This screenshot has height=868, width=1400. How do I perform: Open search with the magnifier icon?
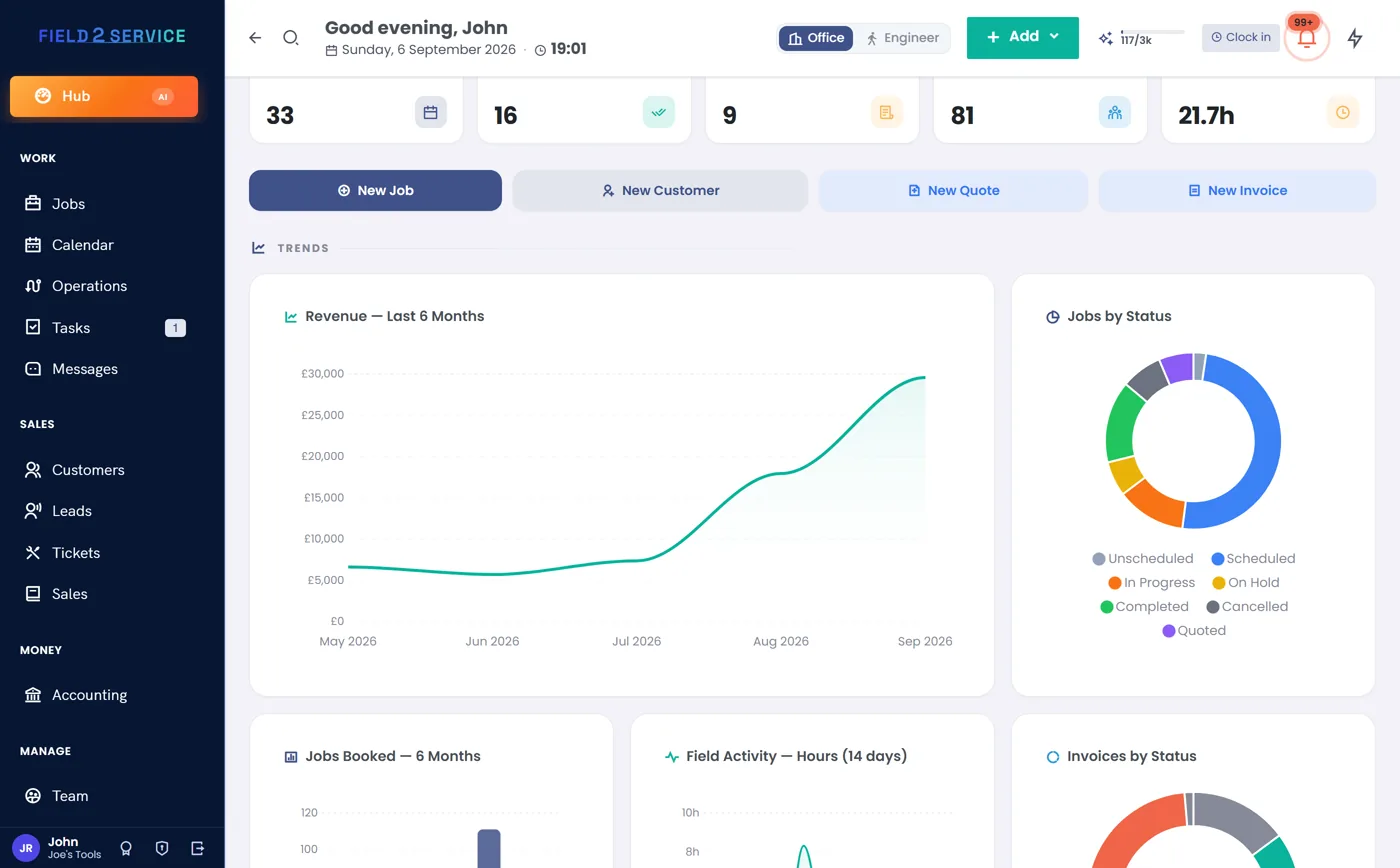[x=291, y=38]
